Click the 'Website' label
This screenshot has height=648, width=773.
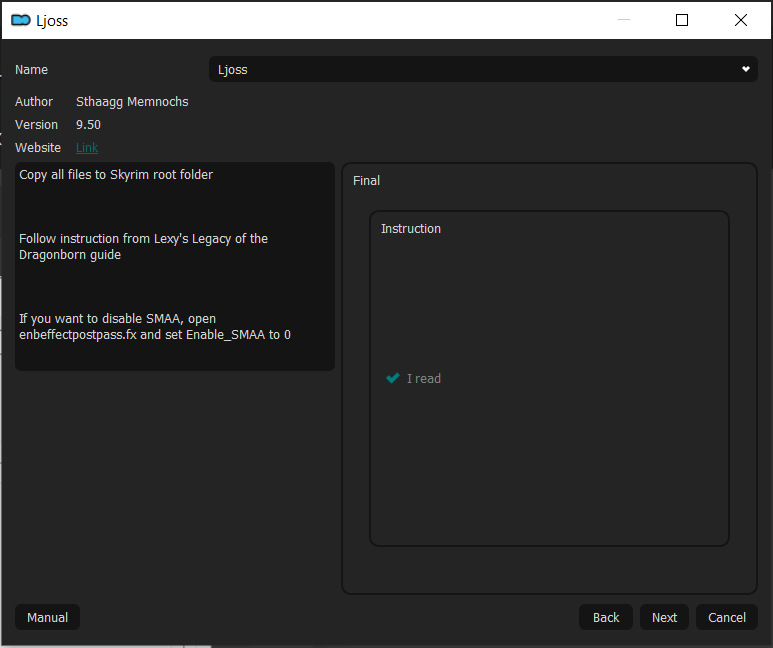37,147
